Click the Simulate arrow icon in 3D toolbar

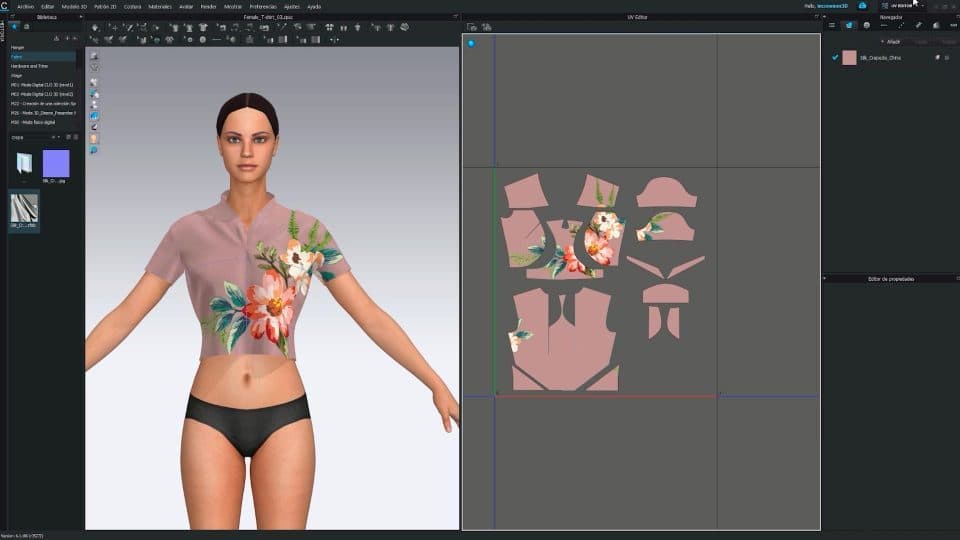pos(96,28)
